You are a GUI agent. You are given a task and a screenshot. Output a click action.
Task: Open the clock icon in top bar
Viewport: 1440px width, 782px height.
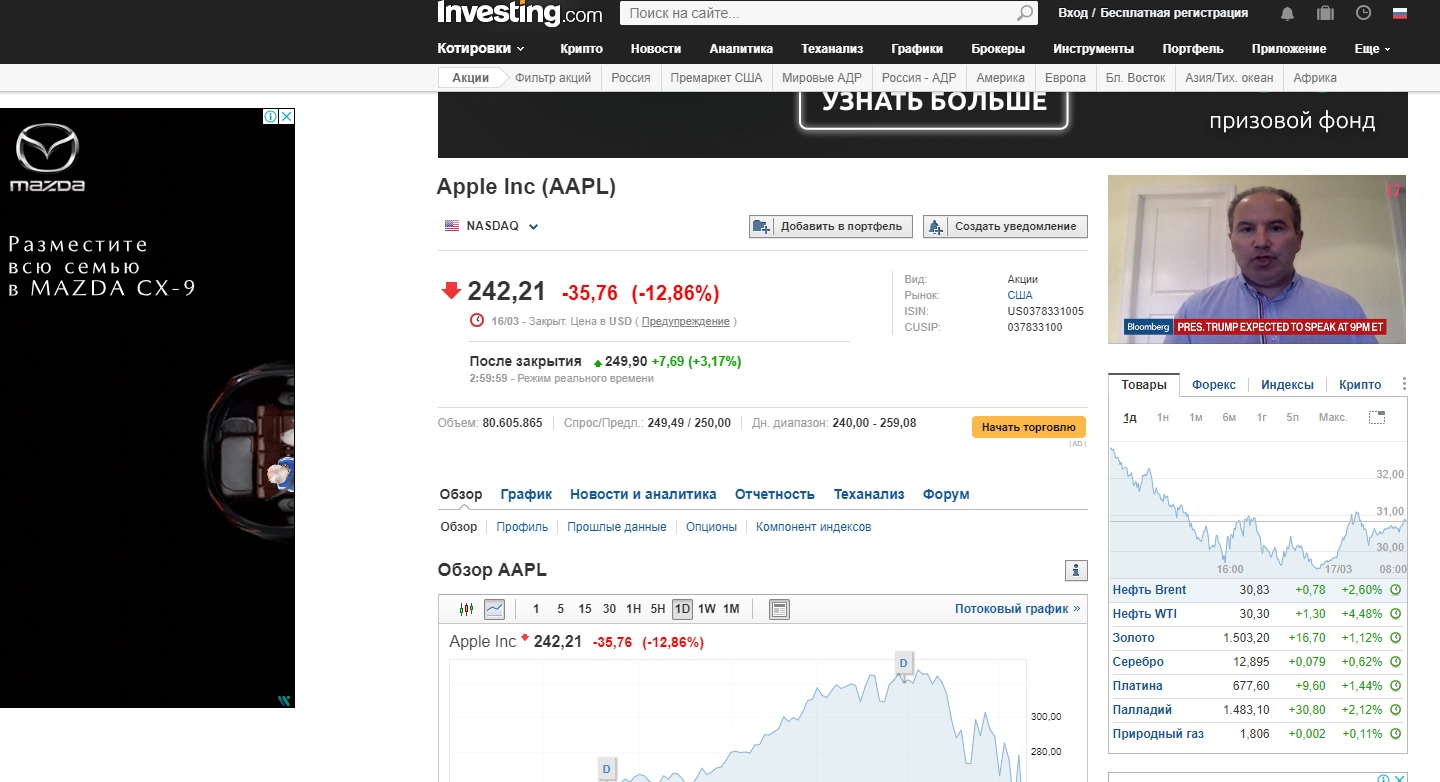click(1363, 13)
